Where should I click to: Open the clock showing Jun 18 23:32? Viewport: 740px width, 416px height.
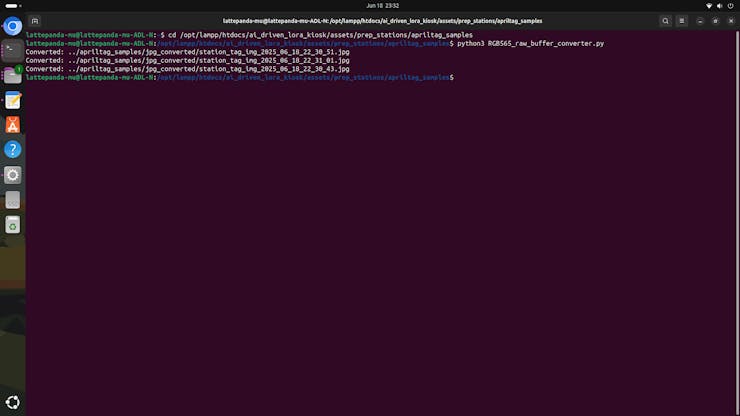383,6
